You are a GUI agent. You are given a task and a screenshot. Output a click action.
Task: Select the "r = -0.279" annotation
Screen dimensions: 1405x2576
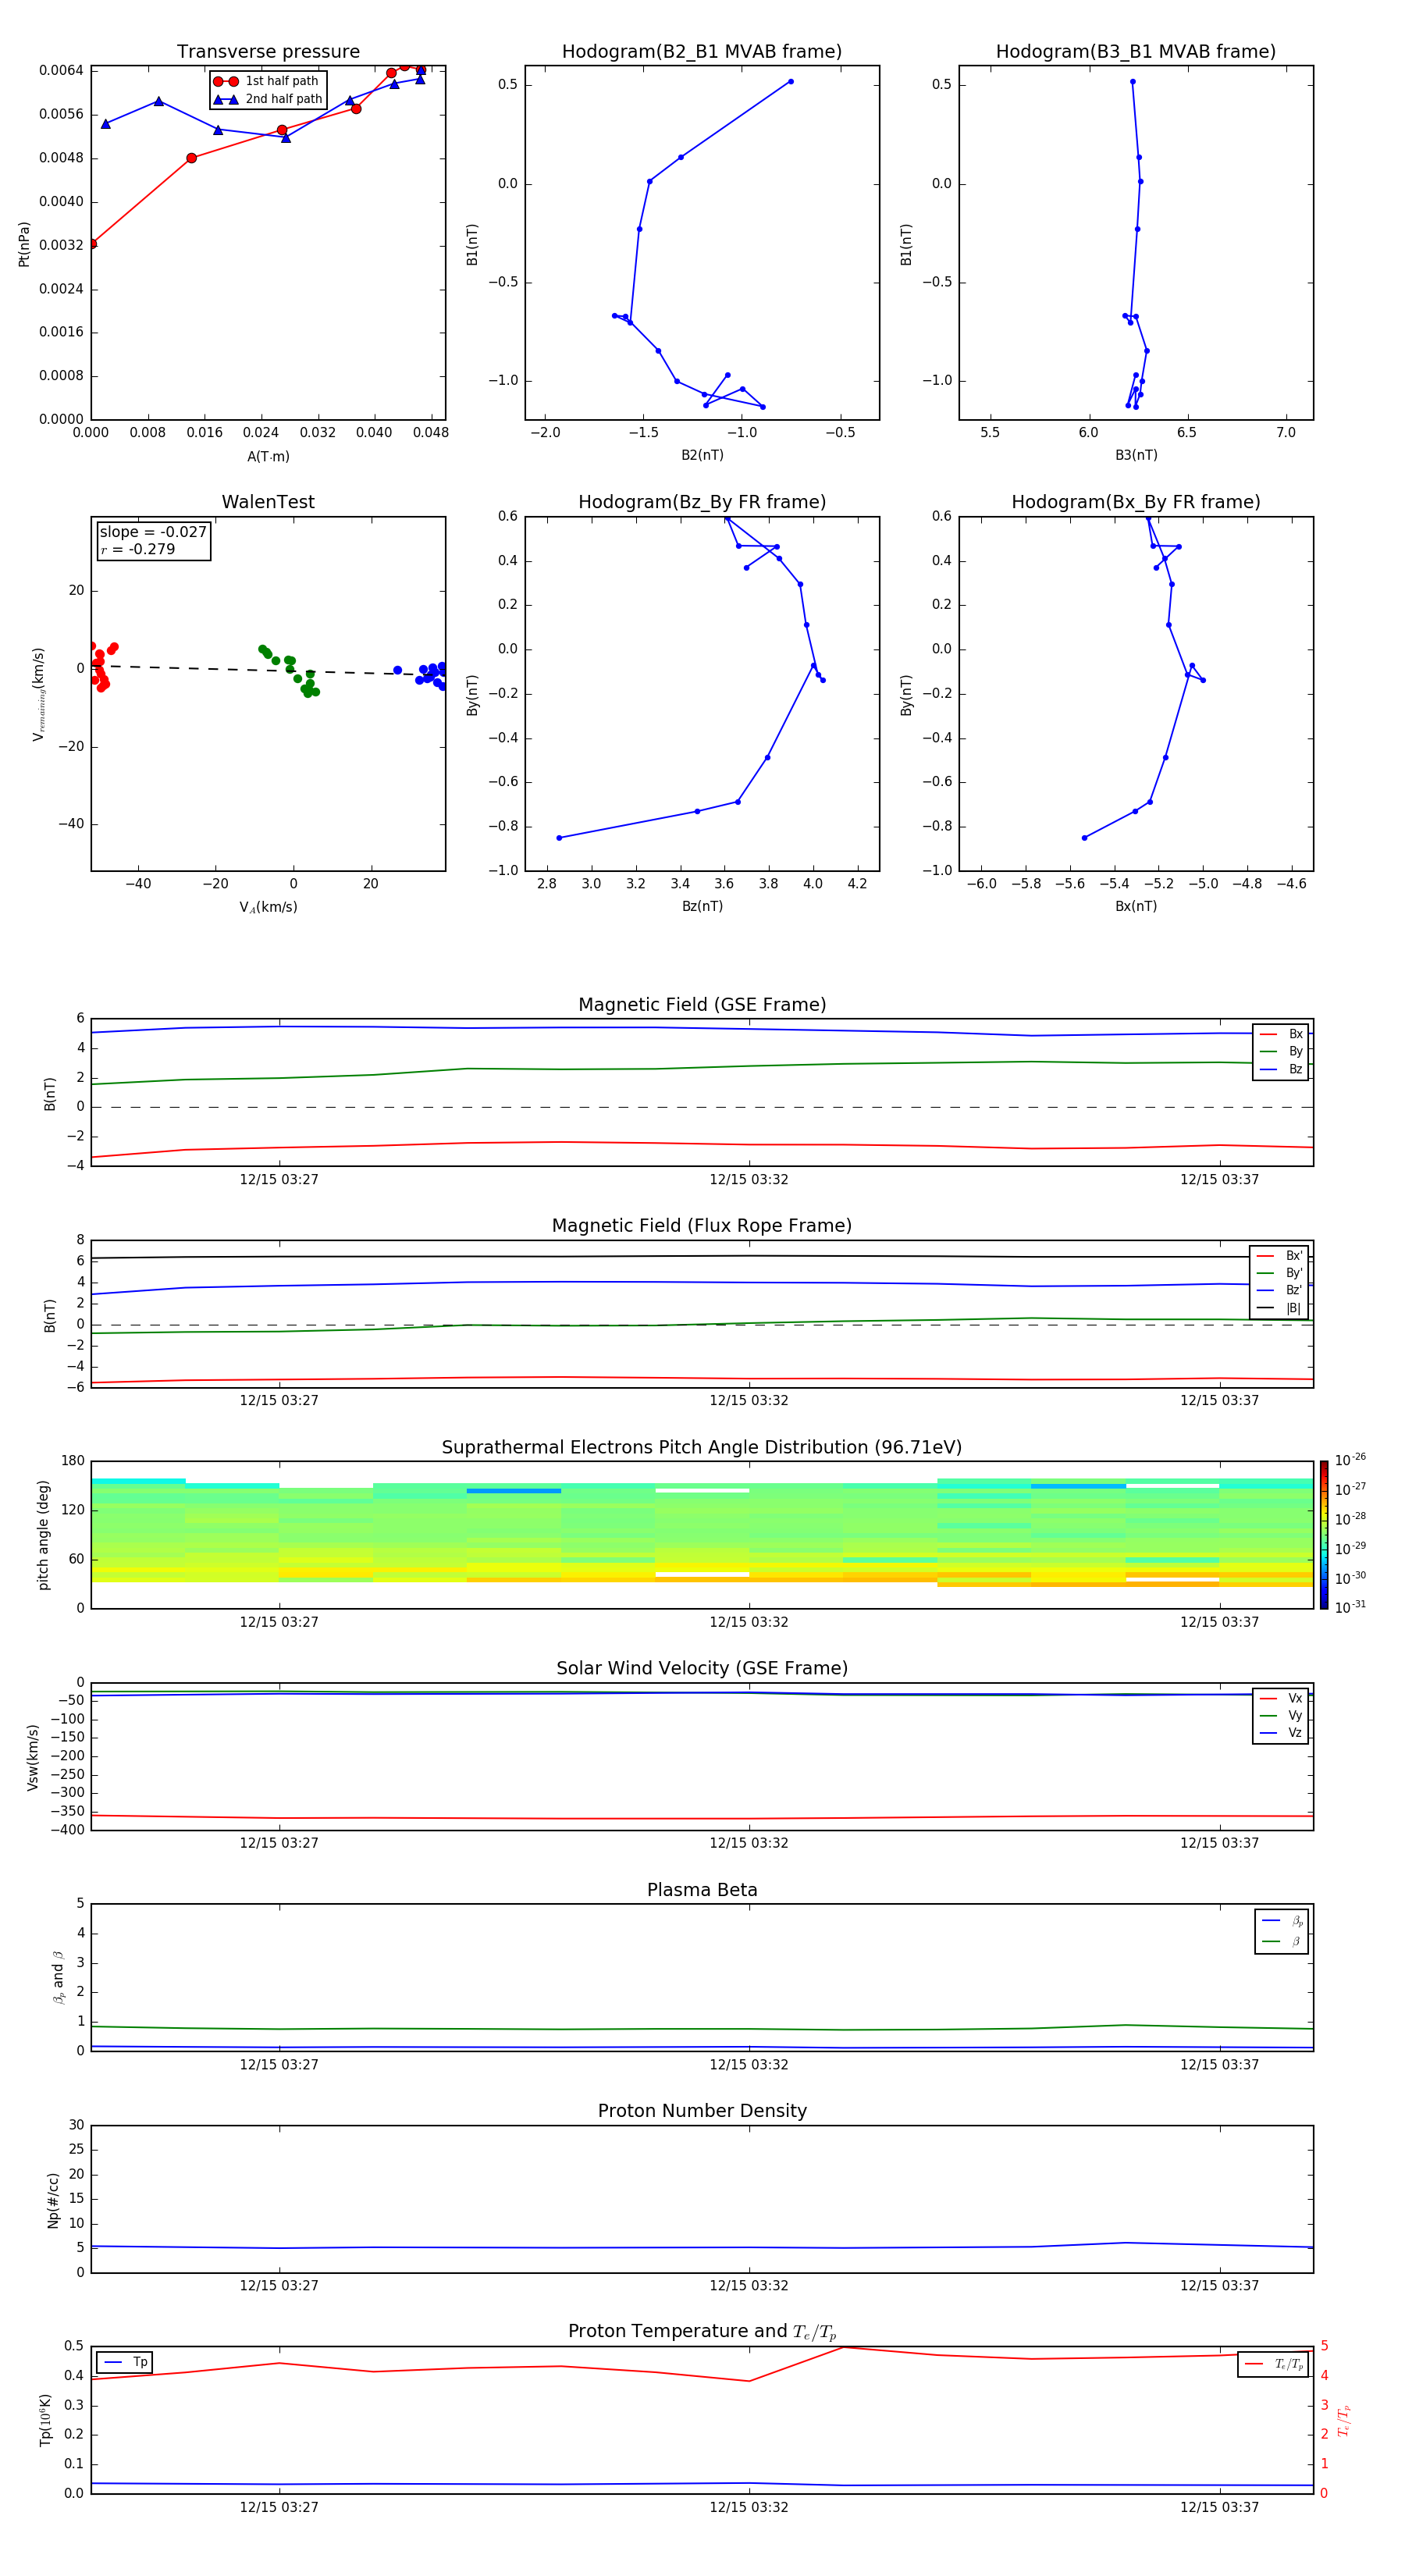pos(138,549)
